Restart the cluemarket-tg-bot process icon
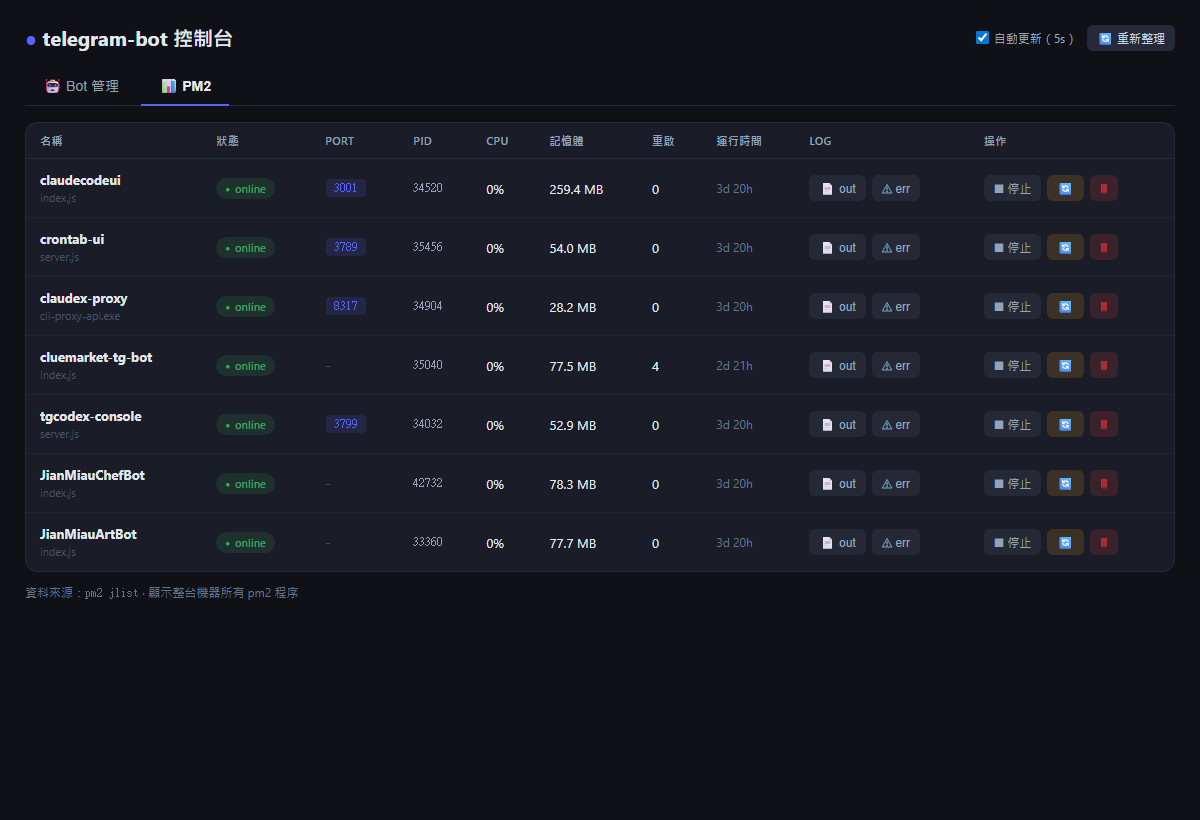The image size is (1200, 820). [x=1065, y=365]
